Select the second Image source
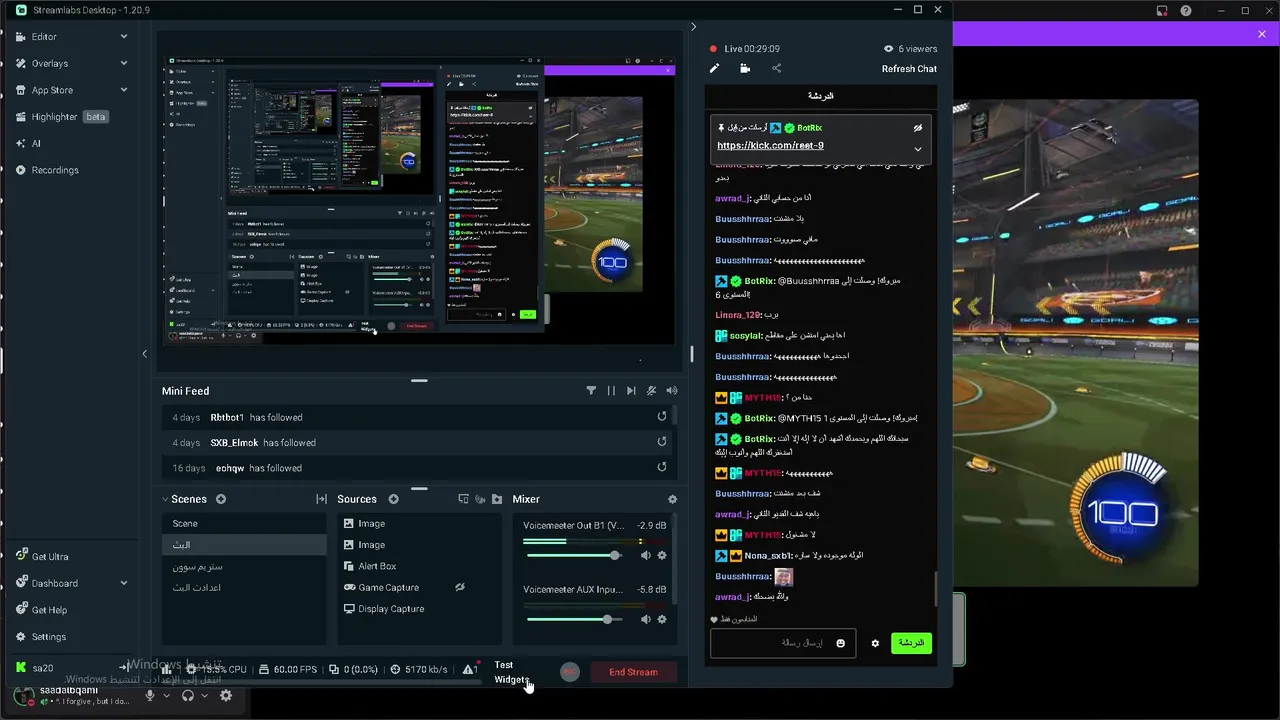The width and height of the screenshot is (1280, 720). pyautogui.click(x=419, y=545)
